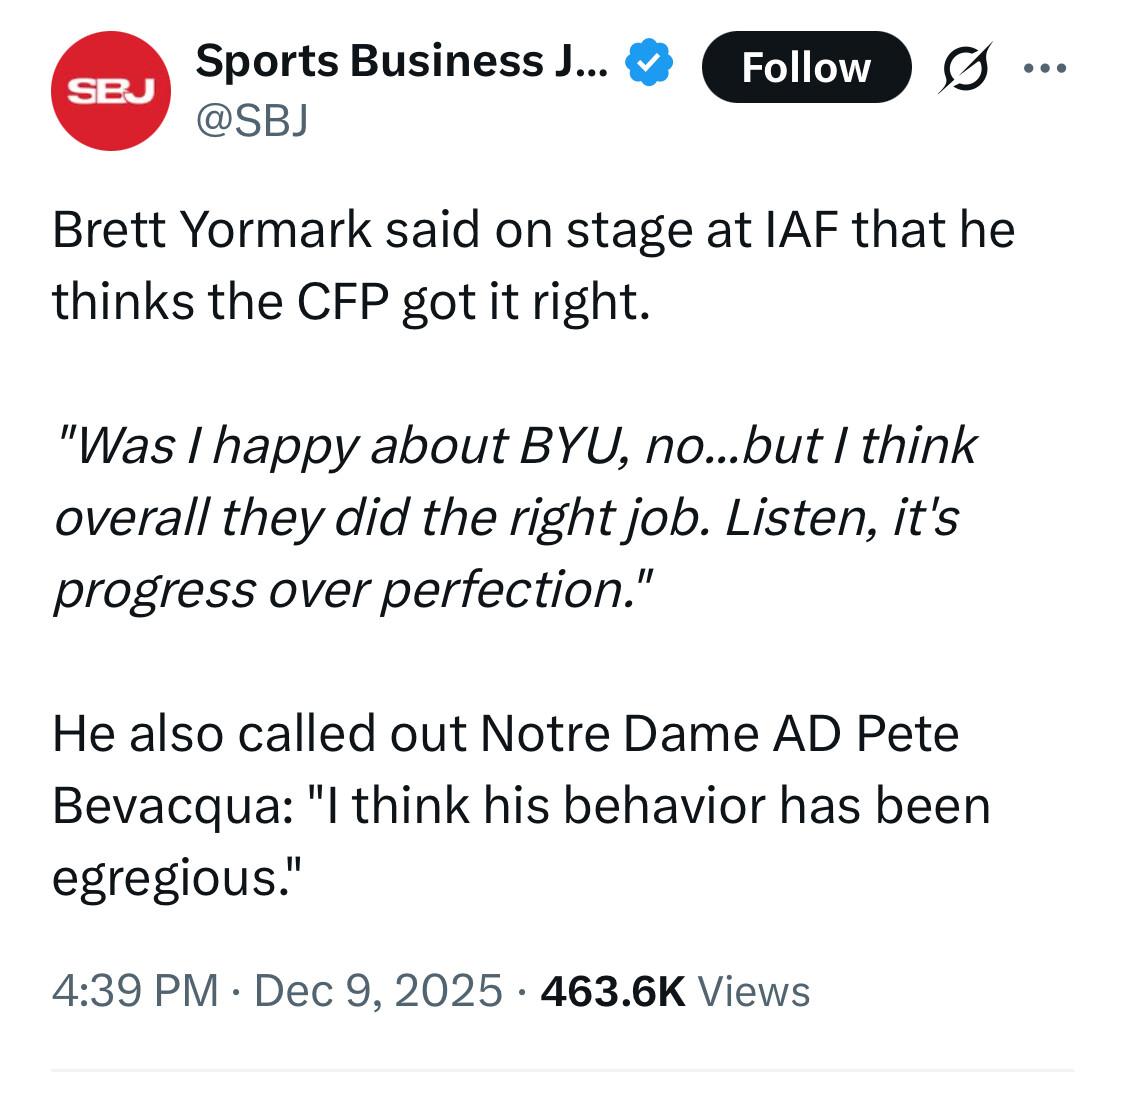Screen dimensions: 1125x1098
Task: Open Grok explain icon beside Follow
Action: 965,68
